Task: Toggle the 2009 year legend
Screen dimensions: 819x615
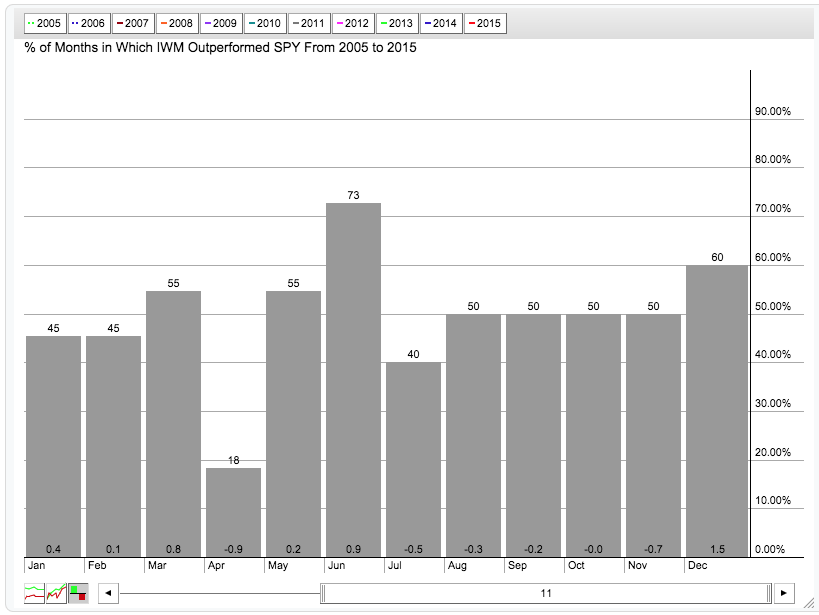Action: (221, 24)
